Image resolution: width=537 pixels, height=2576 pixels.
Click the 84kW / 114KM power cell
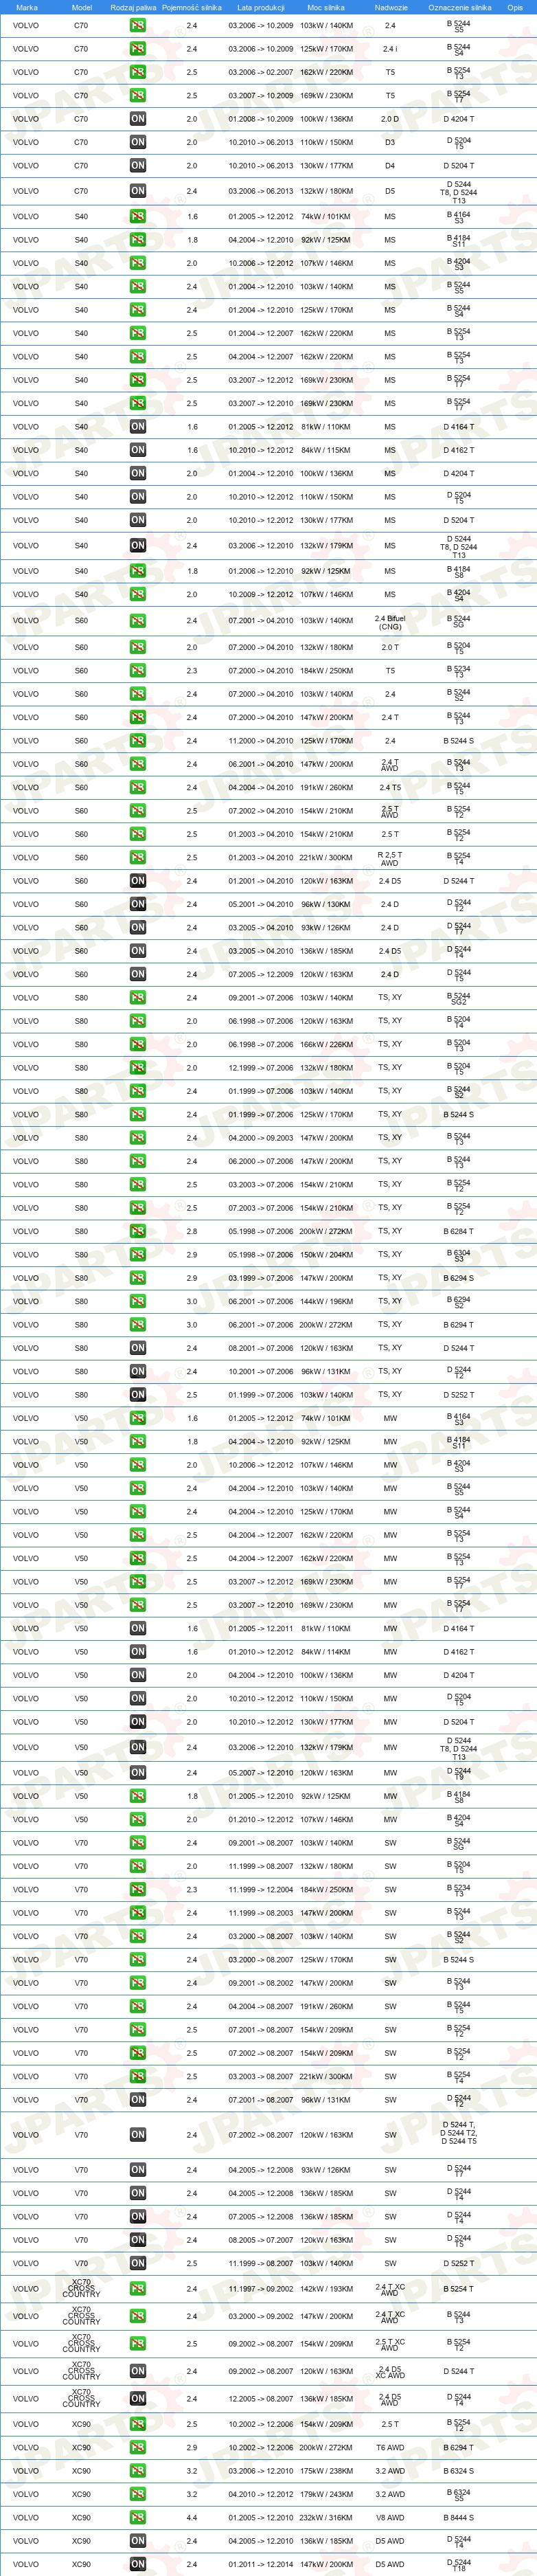click(326, 1652)
